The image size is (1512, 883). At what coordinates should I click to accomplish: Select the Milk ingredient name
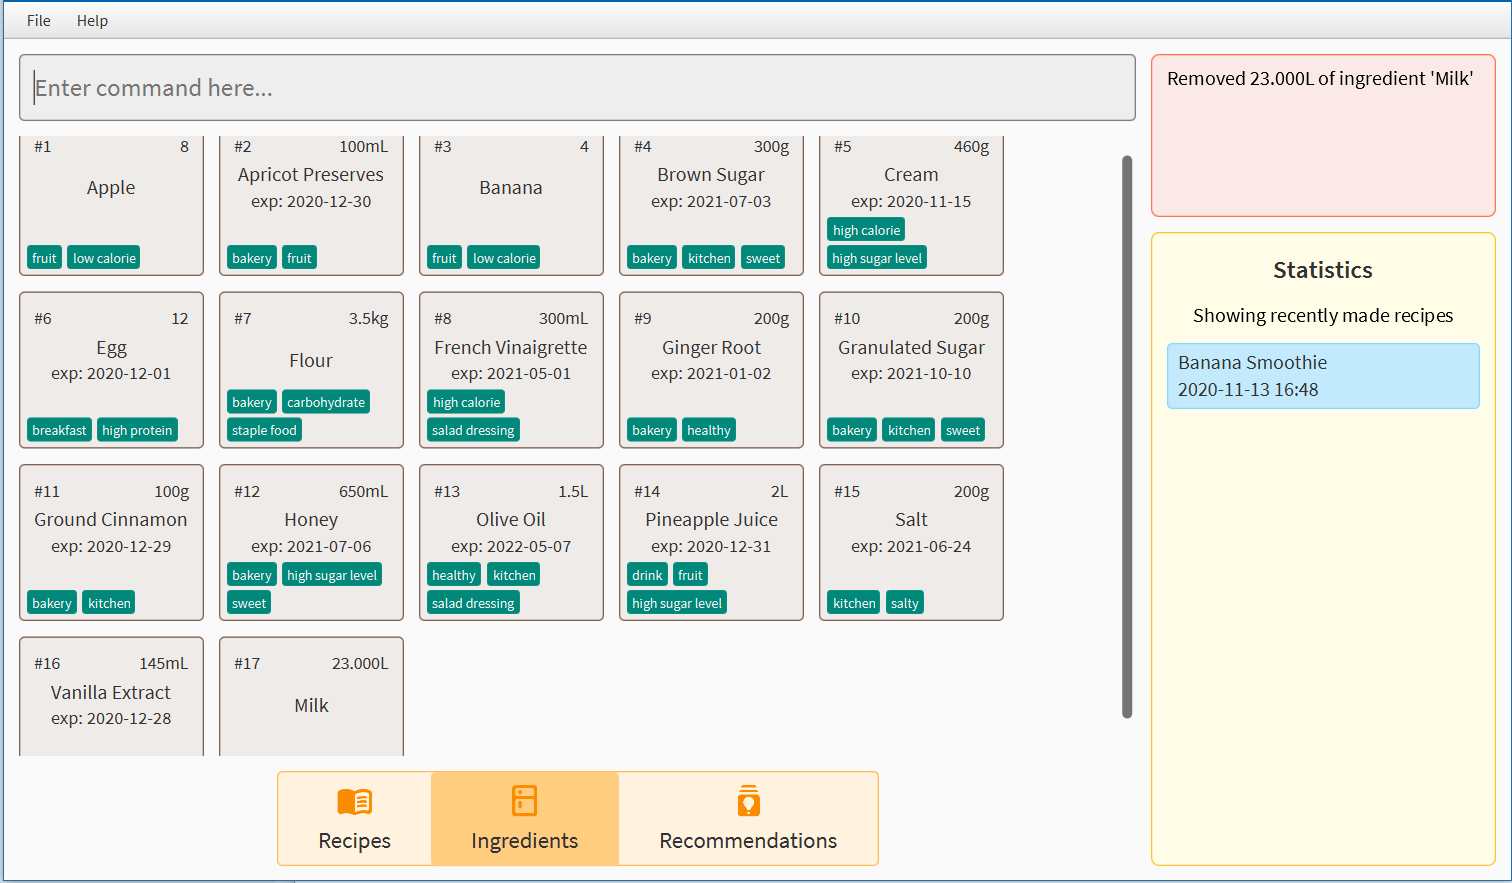click(x=311, y=705)
